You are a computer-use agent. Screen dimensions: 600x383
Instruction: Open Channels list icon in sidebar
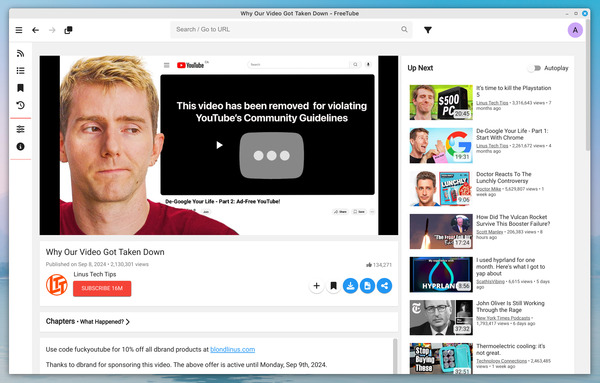[21, 71]
